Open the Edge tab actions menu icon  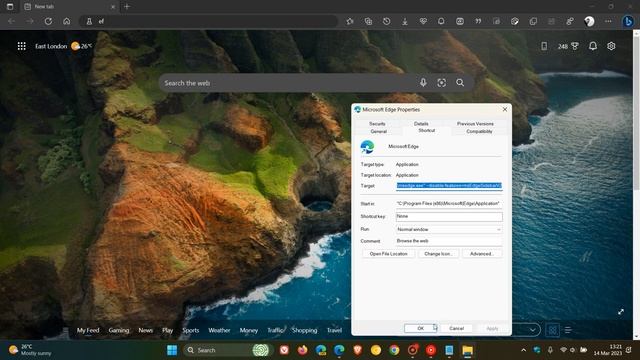pyautogui.click(x=10, y=7)
